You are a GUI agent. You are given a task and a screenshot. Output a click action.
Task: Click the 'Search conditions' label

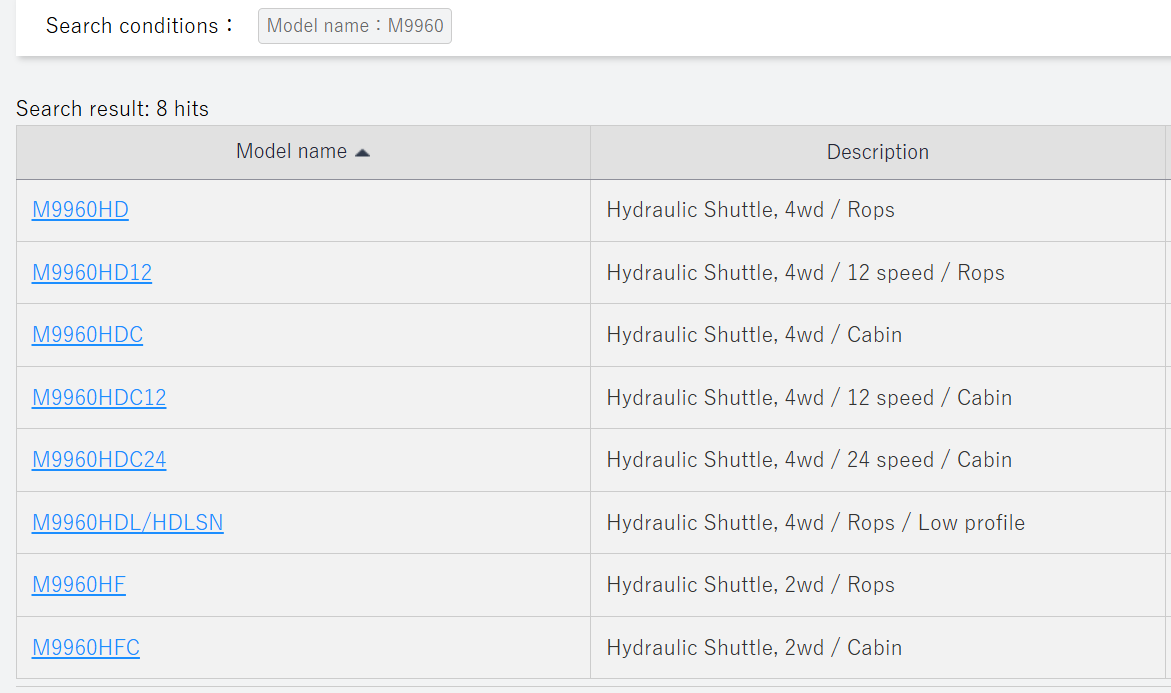[x=139, y=26]
